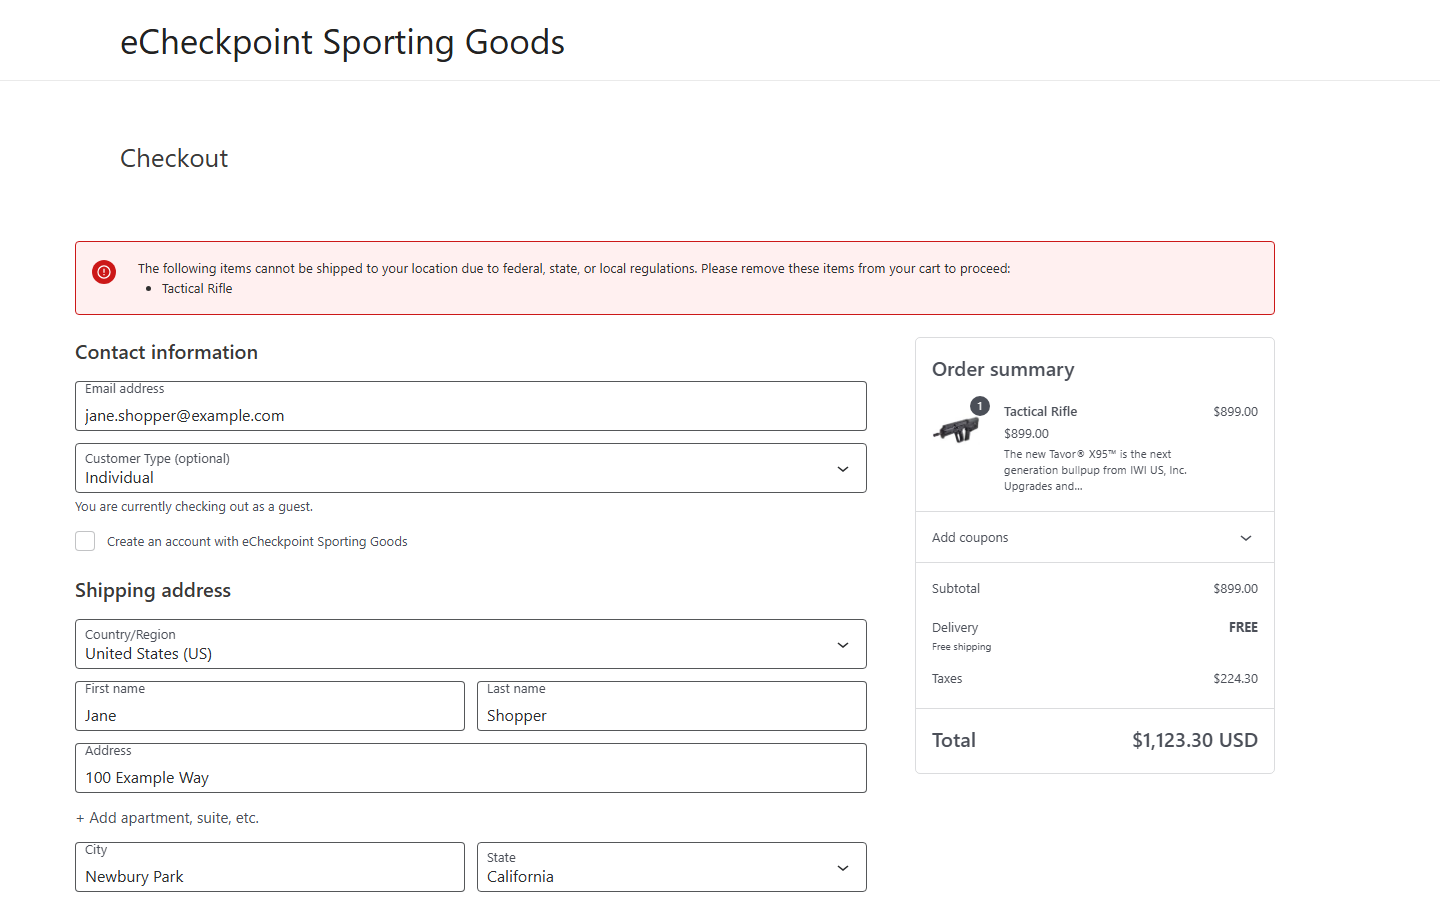Tick Create an account with eCheckpoint checkbox
This screenshot has width=1440, height=900.
pyautogui.click(x=85, y=541)
